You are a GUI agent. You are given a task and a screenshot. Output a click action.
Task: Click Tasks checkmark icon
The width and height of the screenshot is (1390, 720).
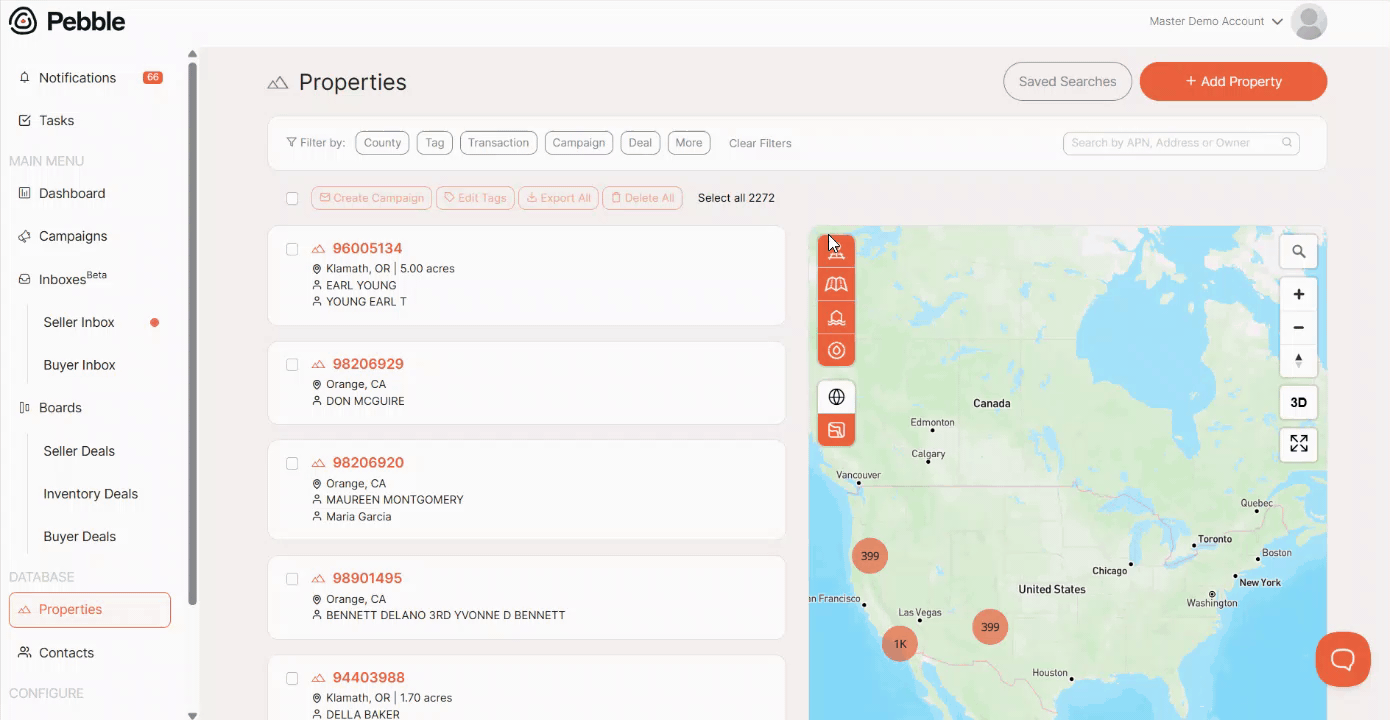click(x=25, y=121)
